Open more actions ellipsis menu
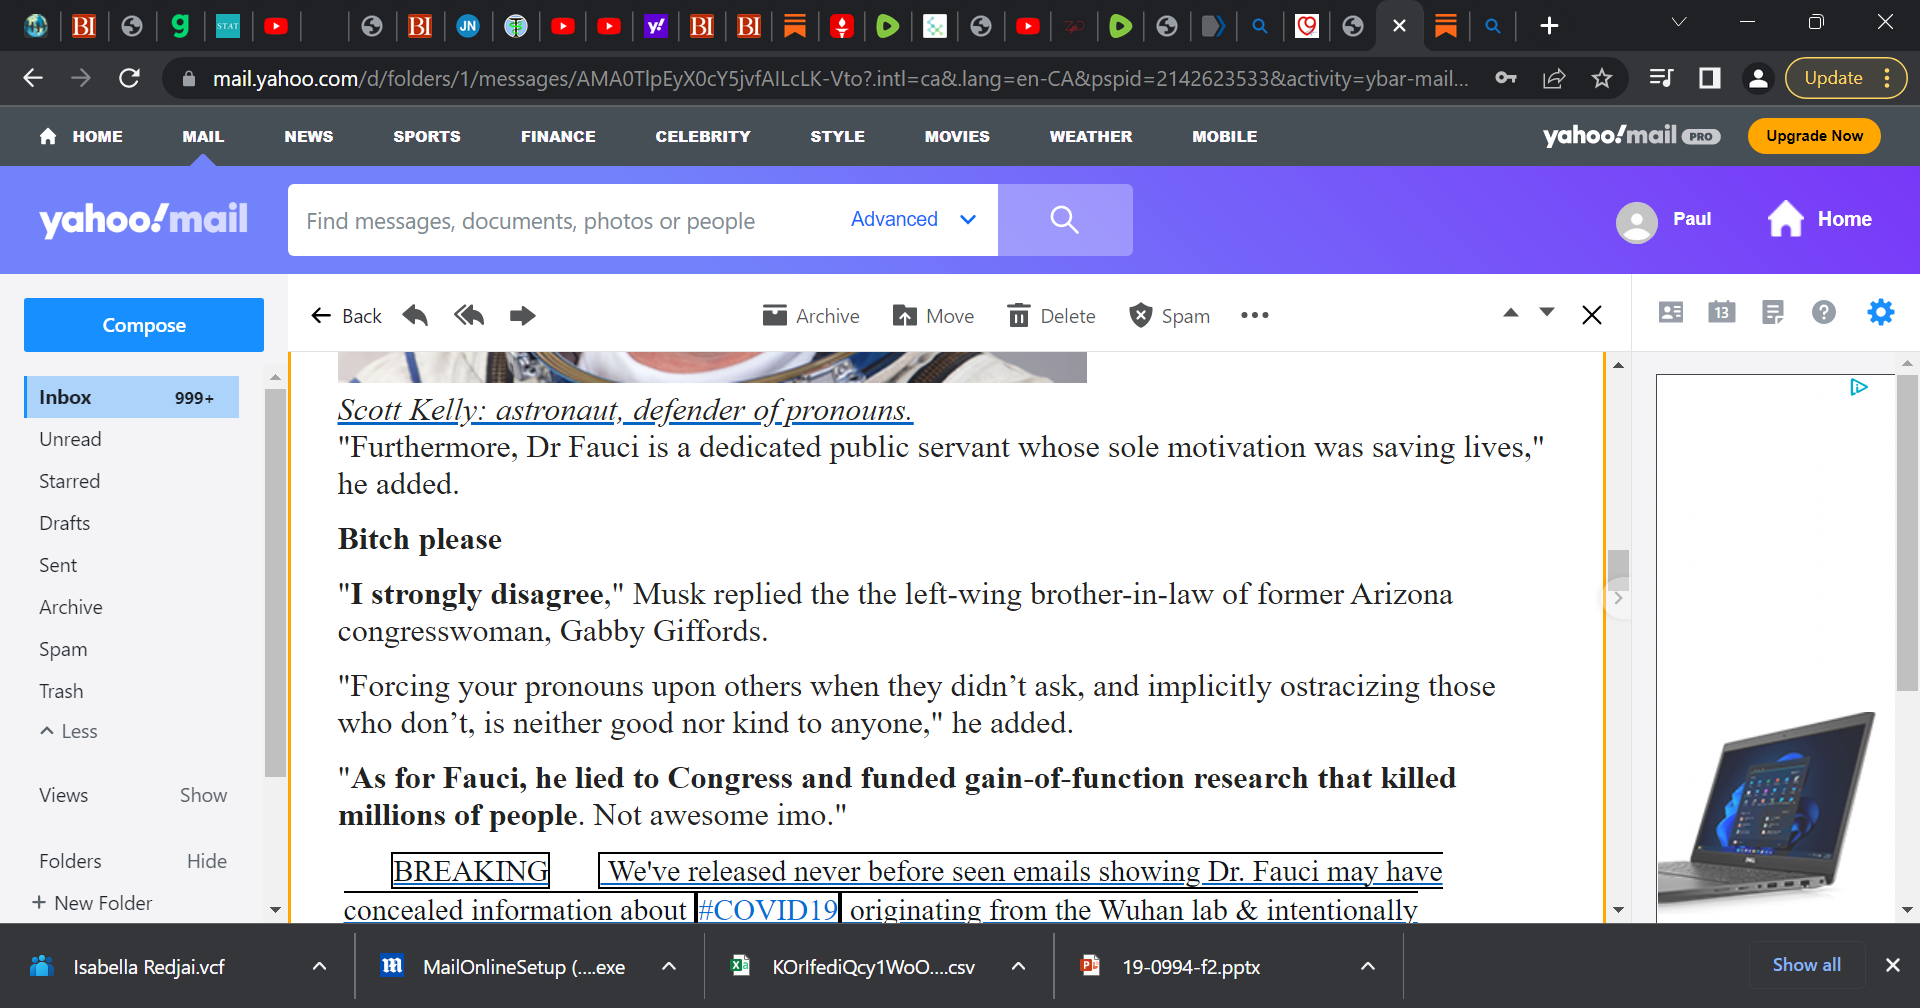1920x1008 pixels. point(1254,316)
